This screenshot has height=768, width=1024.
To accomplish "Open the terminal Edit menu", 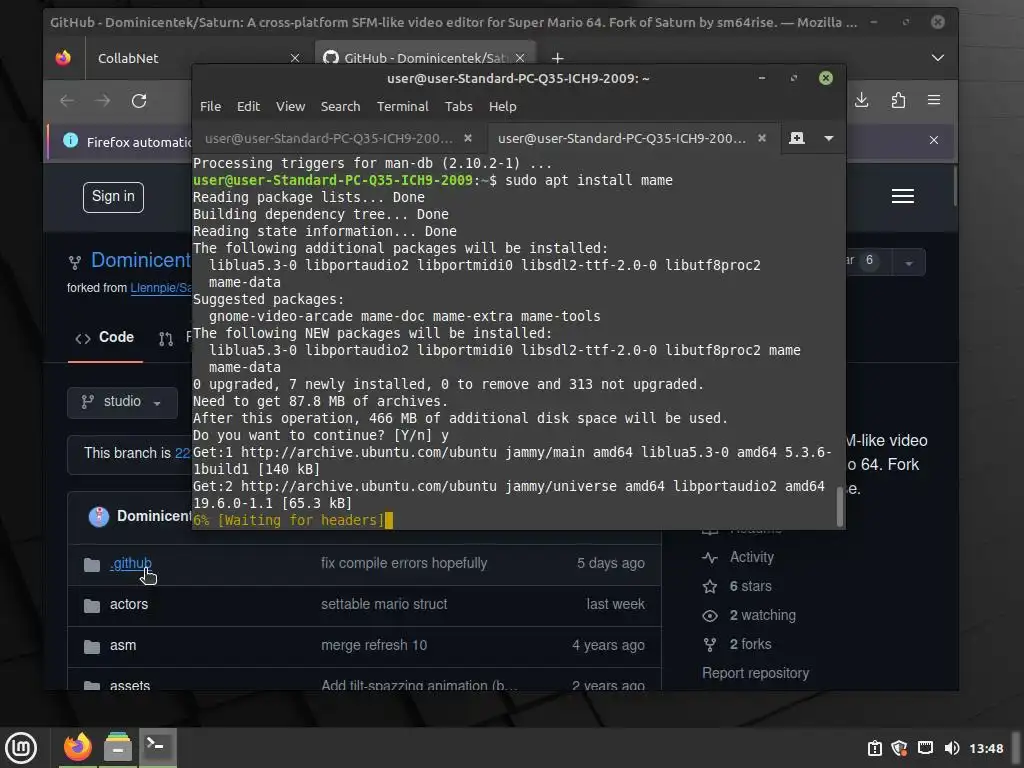I will click(248, 106).
